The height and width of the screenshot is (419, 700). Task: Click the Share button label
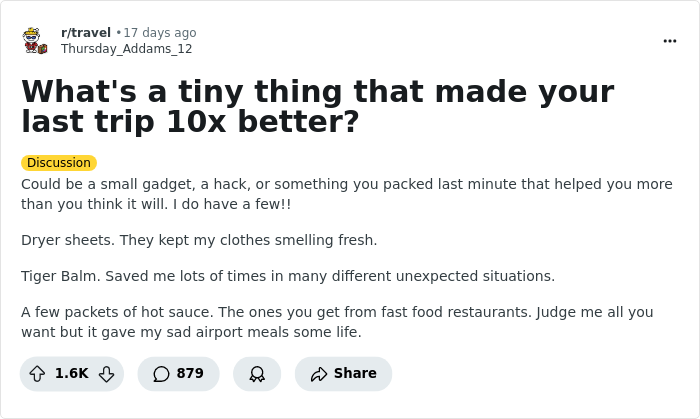tap(355, 374)
